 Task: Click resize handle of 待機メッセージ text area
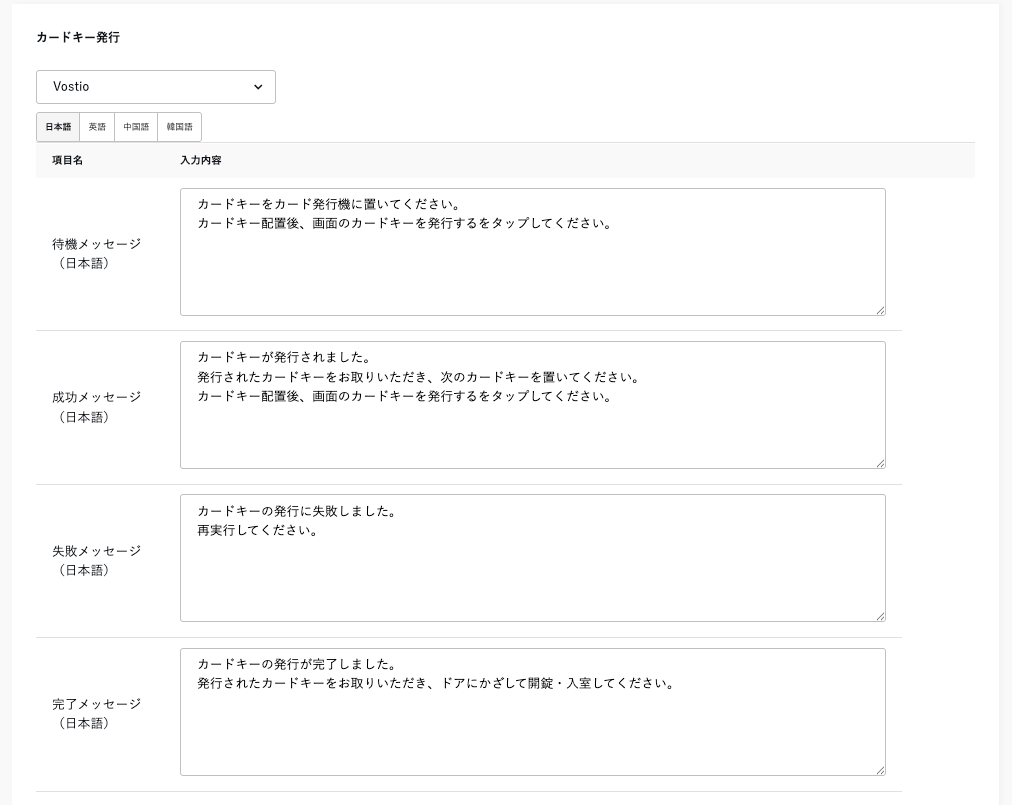(880, 310)
